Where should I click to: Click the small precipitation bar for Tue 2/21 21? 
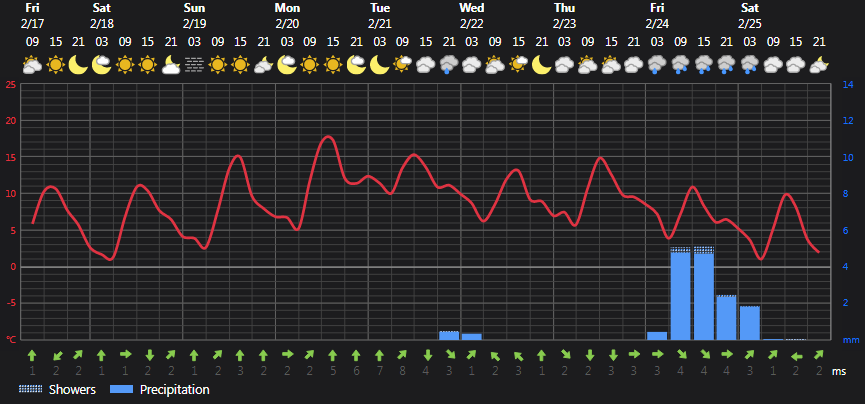coord(449,335)
